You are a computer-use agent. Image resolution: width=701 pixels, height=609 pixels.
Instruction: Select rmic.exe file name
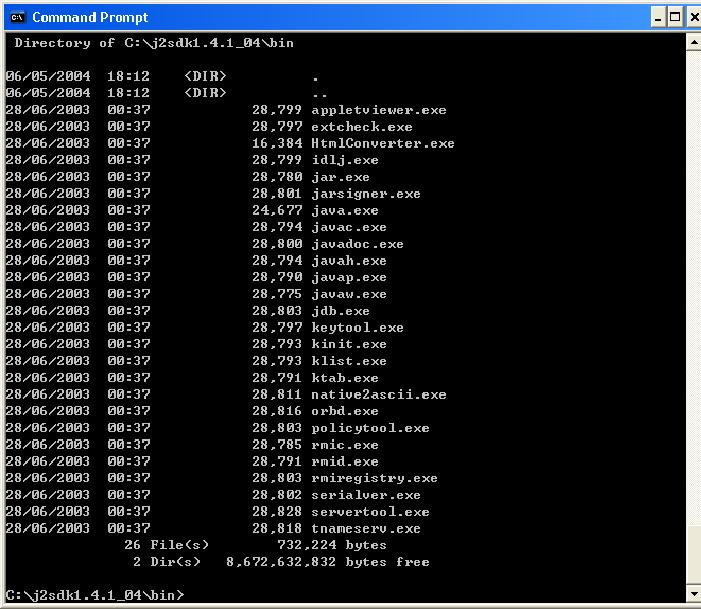tap(345, 445)
